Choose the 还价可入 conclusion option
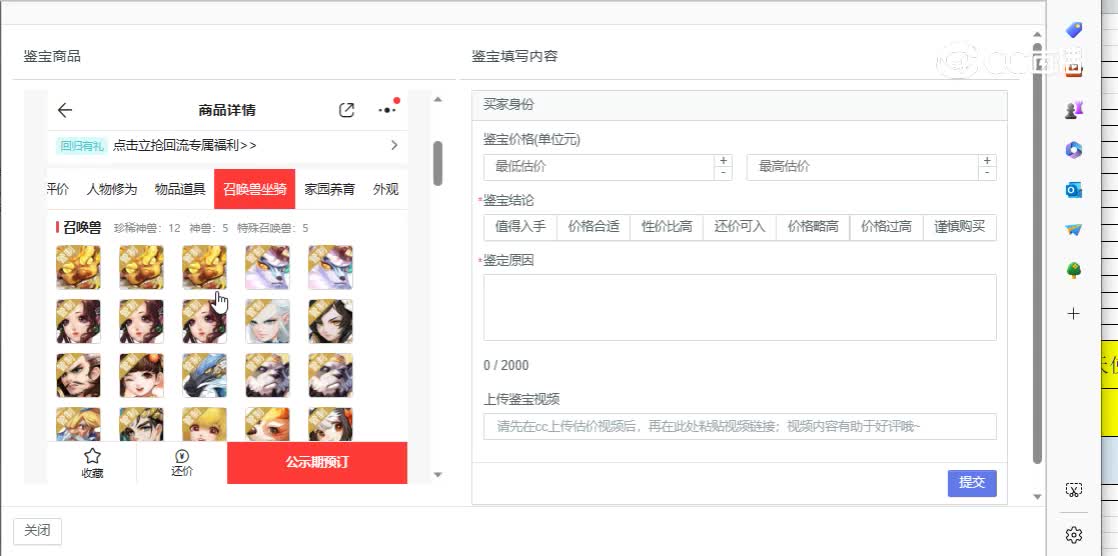The image size is (1118, 556). [x=740, y=227]
